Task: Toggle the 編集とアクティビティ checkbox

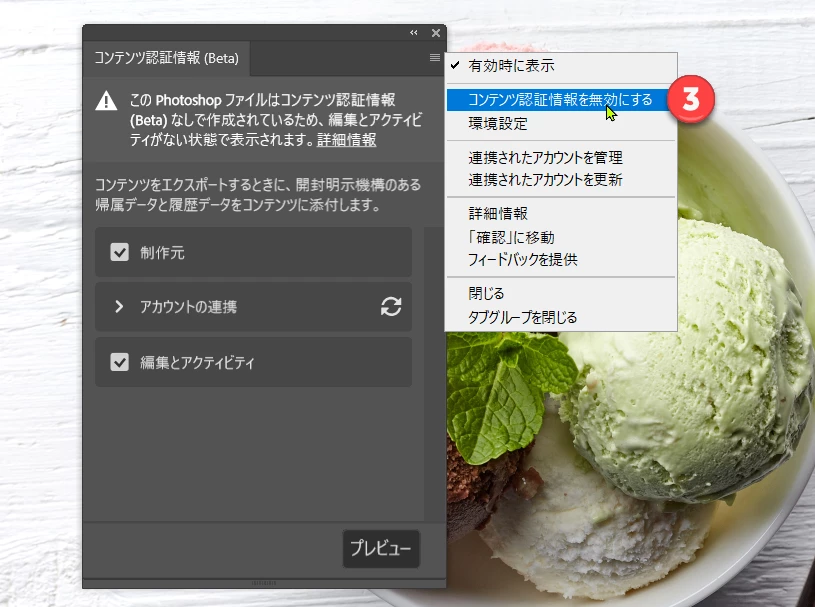Action: [x=120, y=362]
